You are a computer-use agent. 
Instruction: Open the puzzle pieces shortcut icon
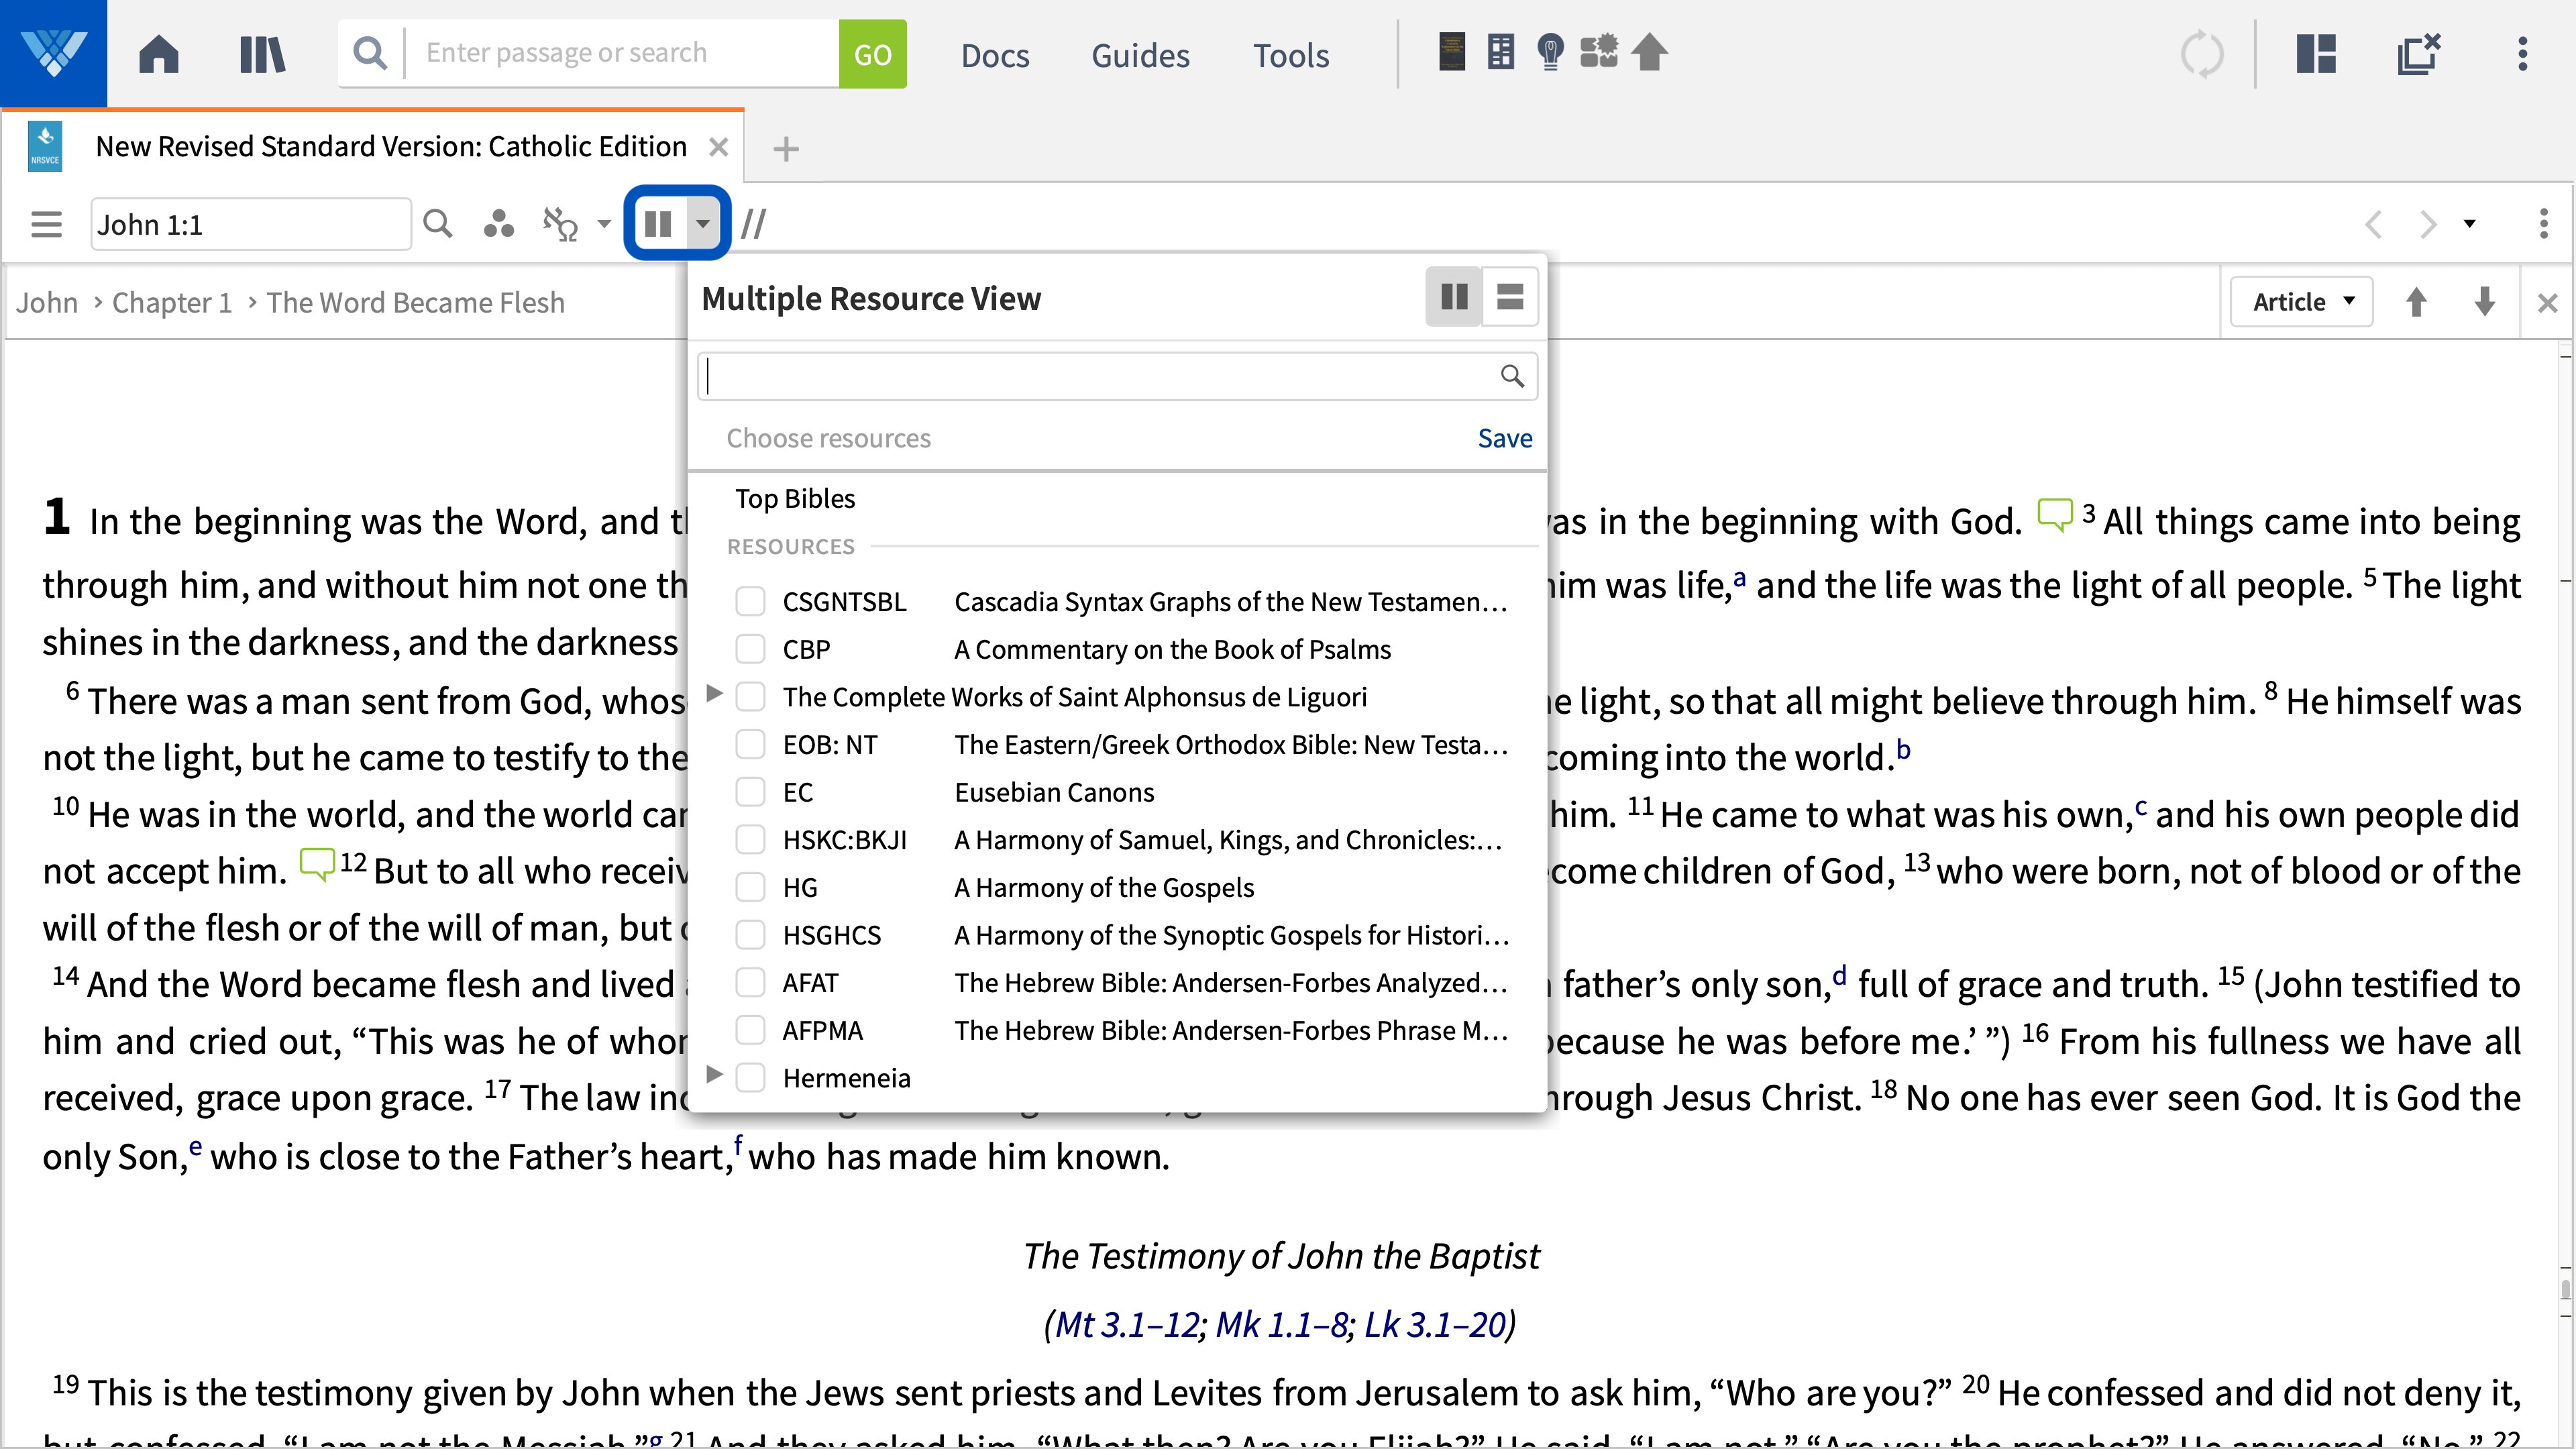1599,52
